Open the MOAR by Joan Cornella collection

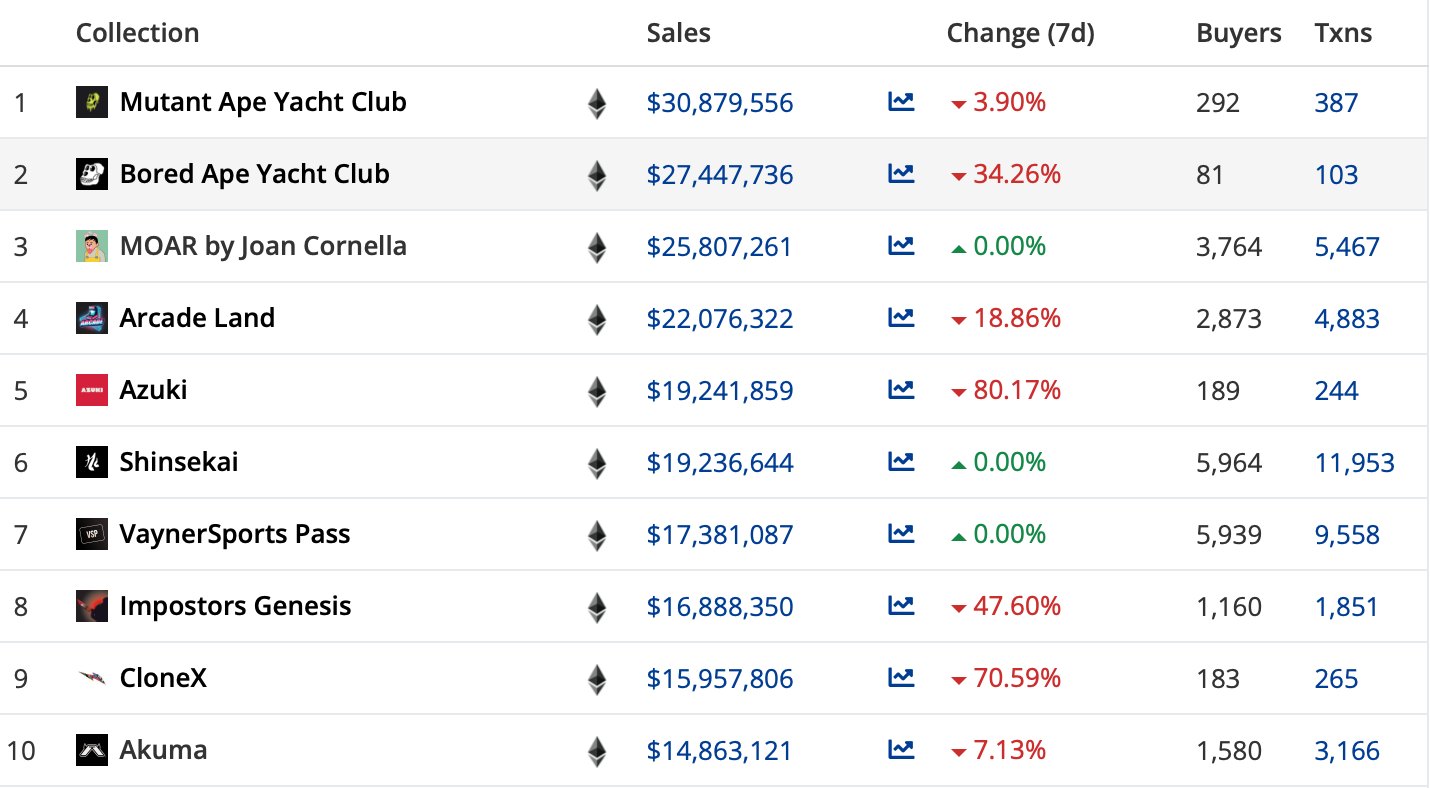pyautogui.click(x=263, y=246)
